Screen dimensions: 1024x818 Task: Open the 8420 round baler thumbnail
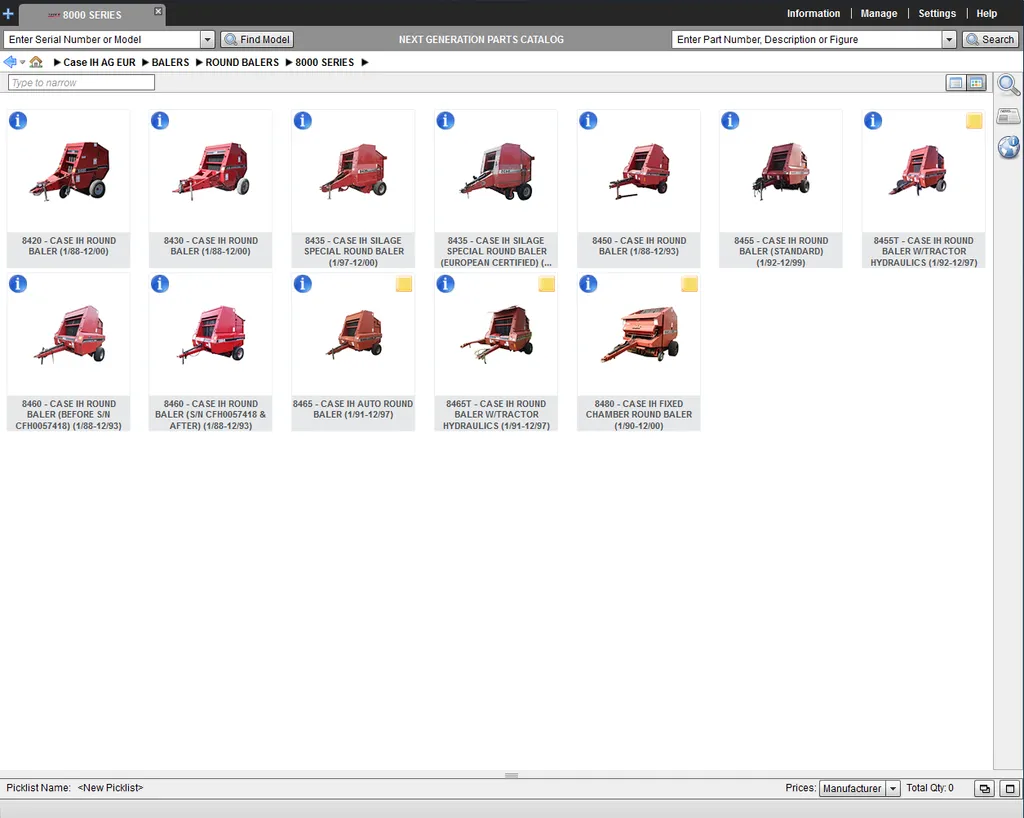click(x=69, y=172)
